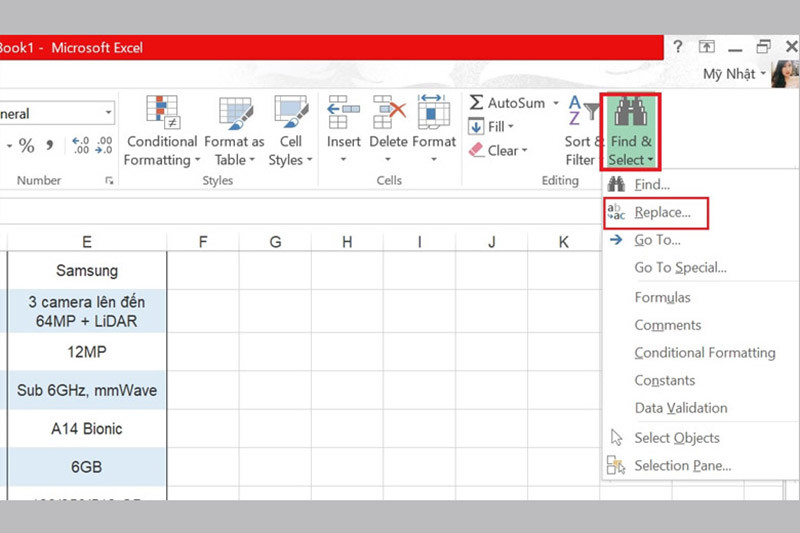
Task: Click the Excel Help question mark
Action: 678,47
